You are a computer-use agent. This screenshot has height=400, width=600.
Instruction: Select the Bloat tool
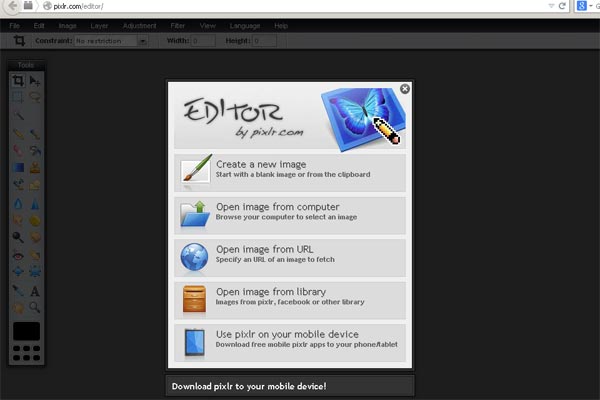coord(18,272)
